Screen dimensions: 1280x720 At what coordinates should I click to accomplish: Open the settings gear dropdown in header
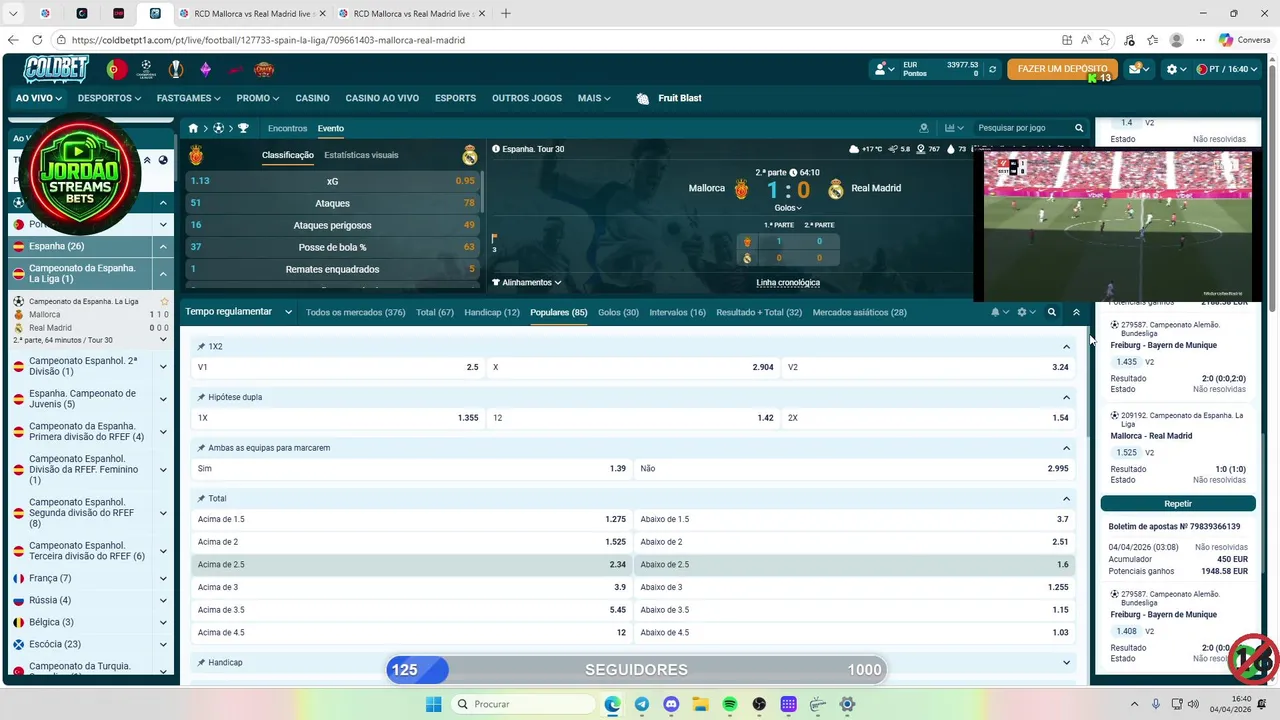pos(1176,70)
